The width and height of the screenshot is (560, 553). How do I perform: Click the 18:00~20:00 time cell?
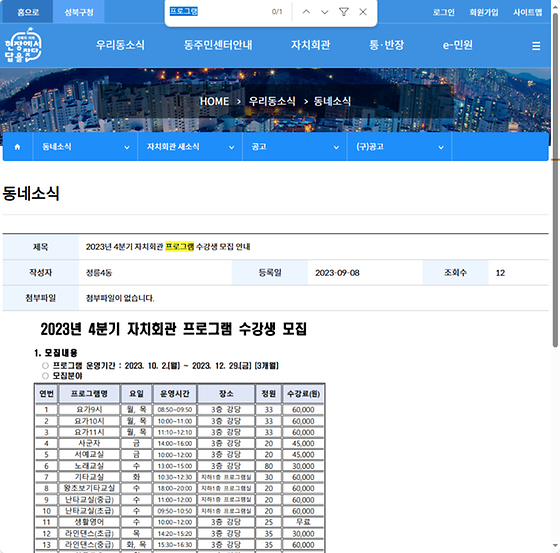175,488
